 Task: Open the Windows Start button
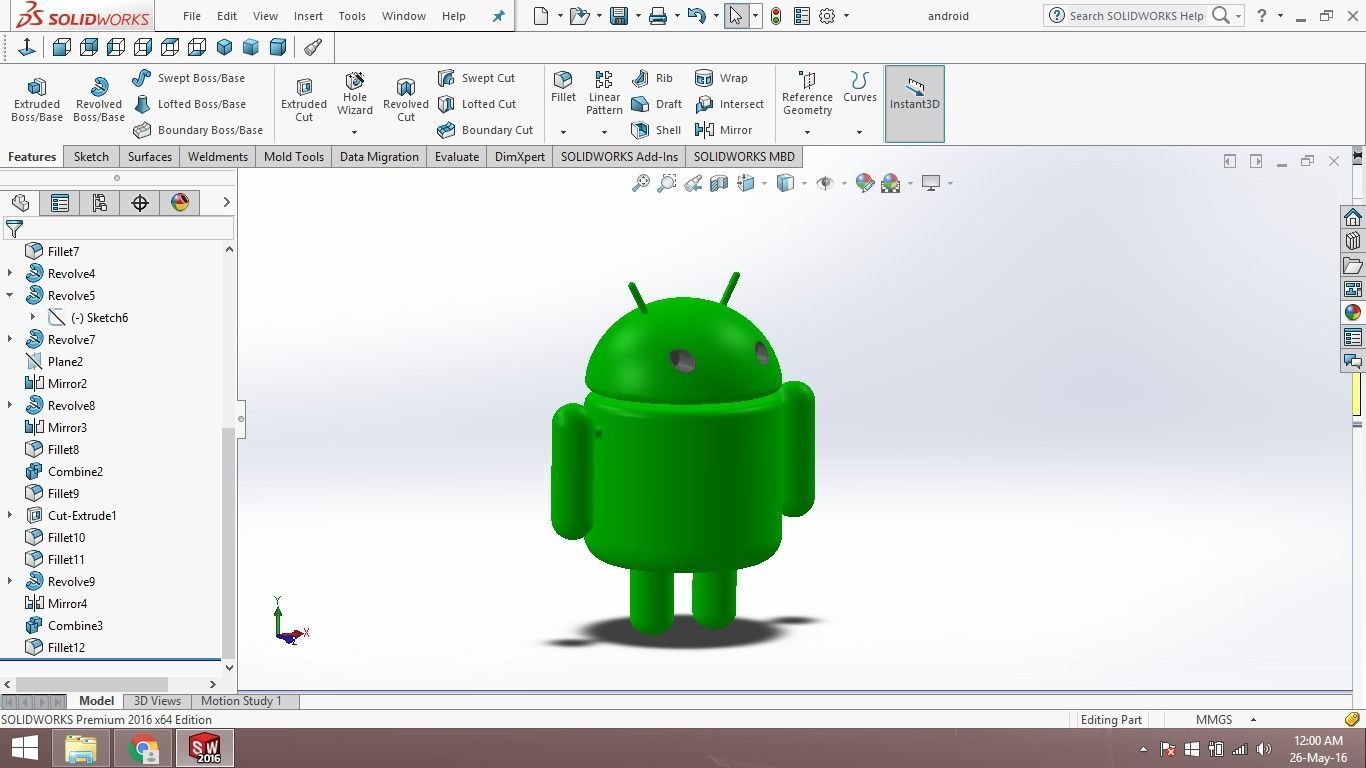(x=25, y=748)
